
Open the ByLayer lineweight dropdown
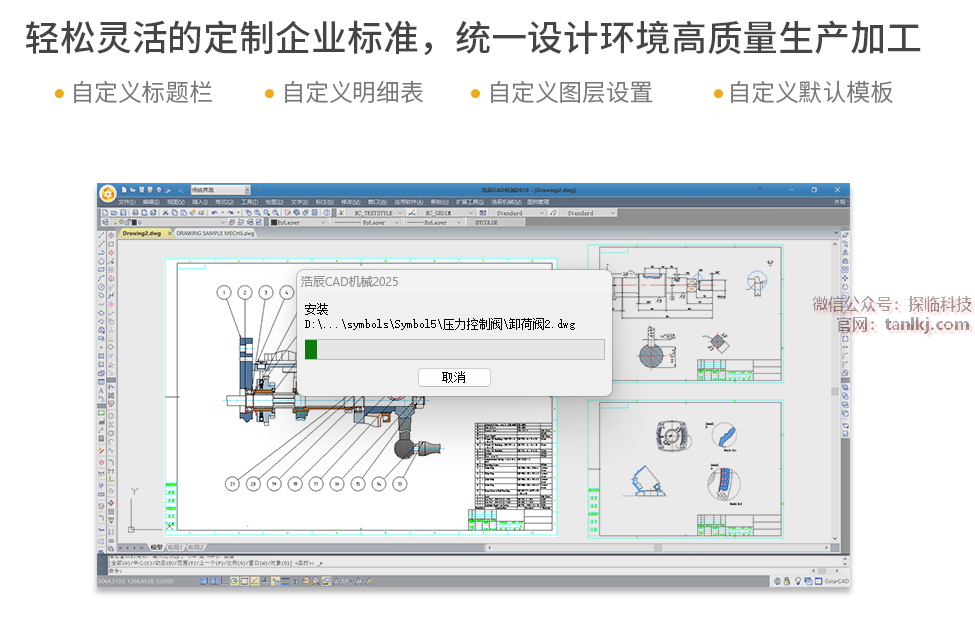point(435,223)
